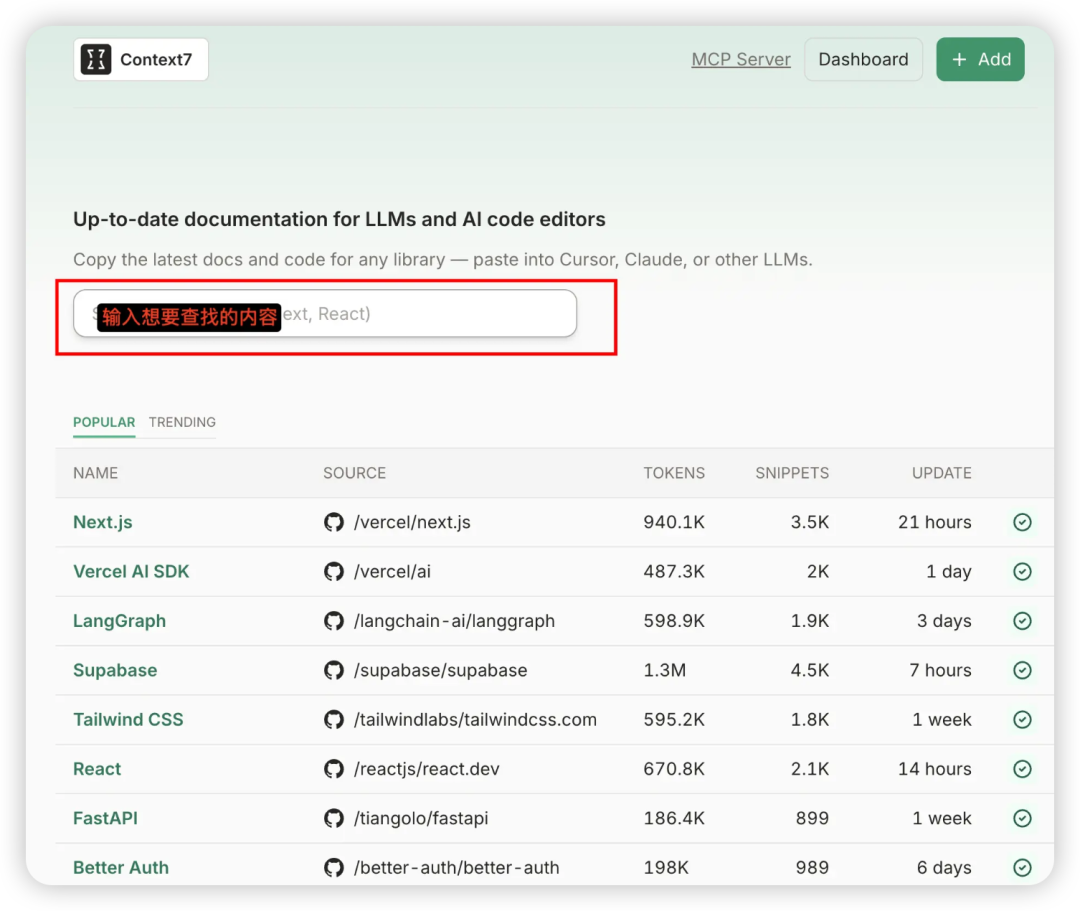Switch to the TRENDING tab
This screenshot has height=911, width=1080.
pos(182,422)
